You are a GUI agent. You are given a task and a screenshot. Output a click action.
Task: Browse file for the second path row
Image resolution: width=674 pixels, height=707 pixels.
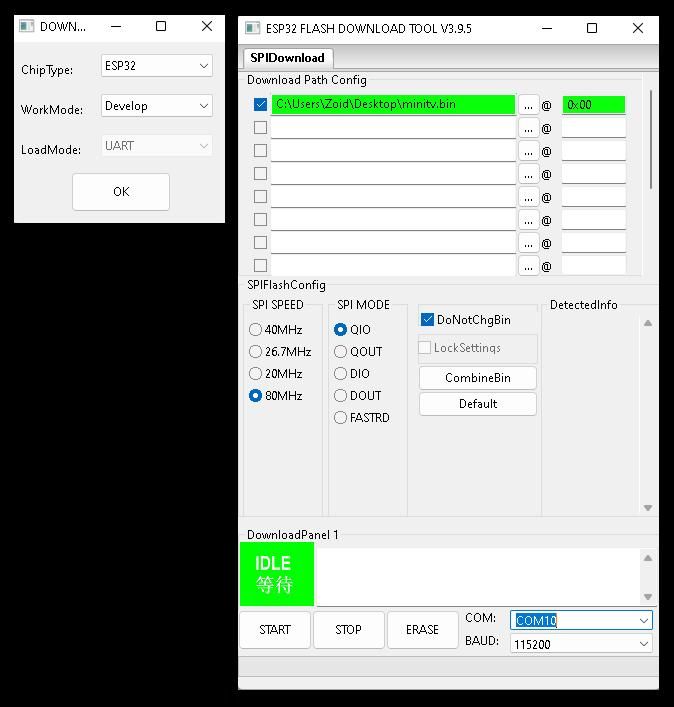(x=528, y=129)
